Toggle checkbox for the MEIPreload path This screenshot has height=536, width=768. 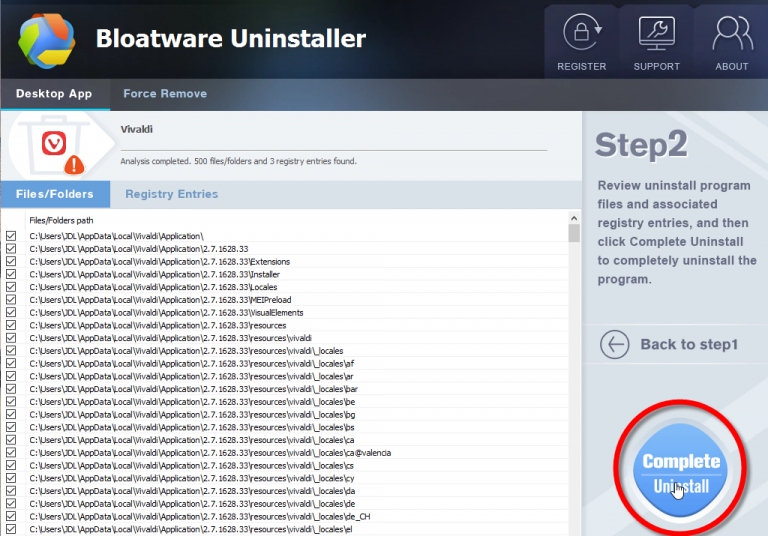(x=11, y=300)
